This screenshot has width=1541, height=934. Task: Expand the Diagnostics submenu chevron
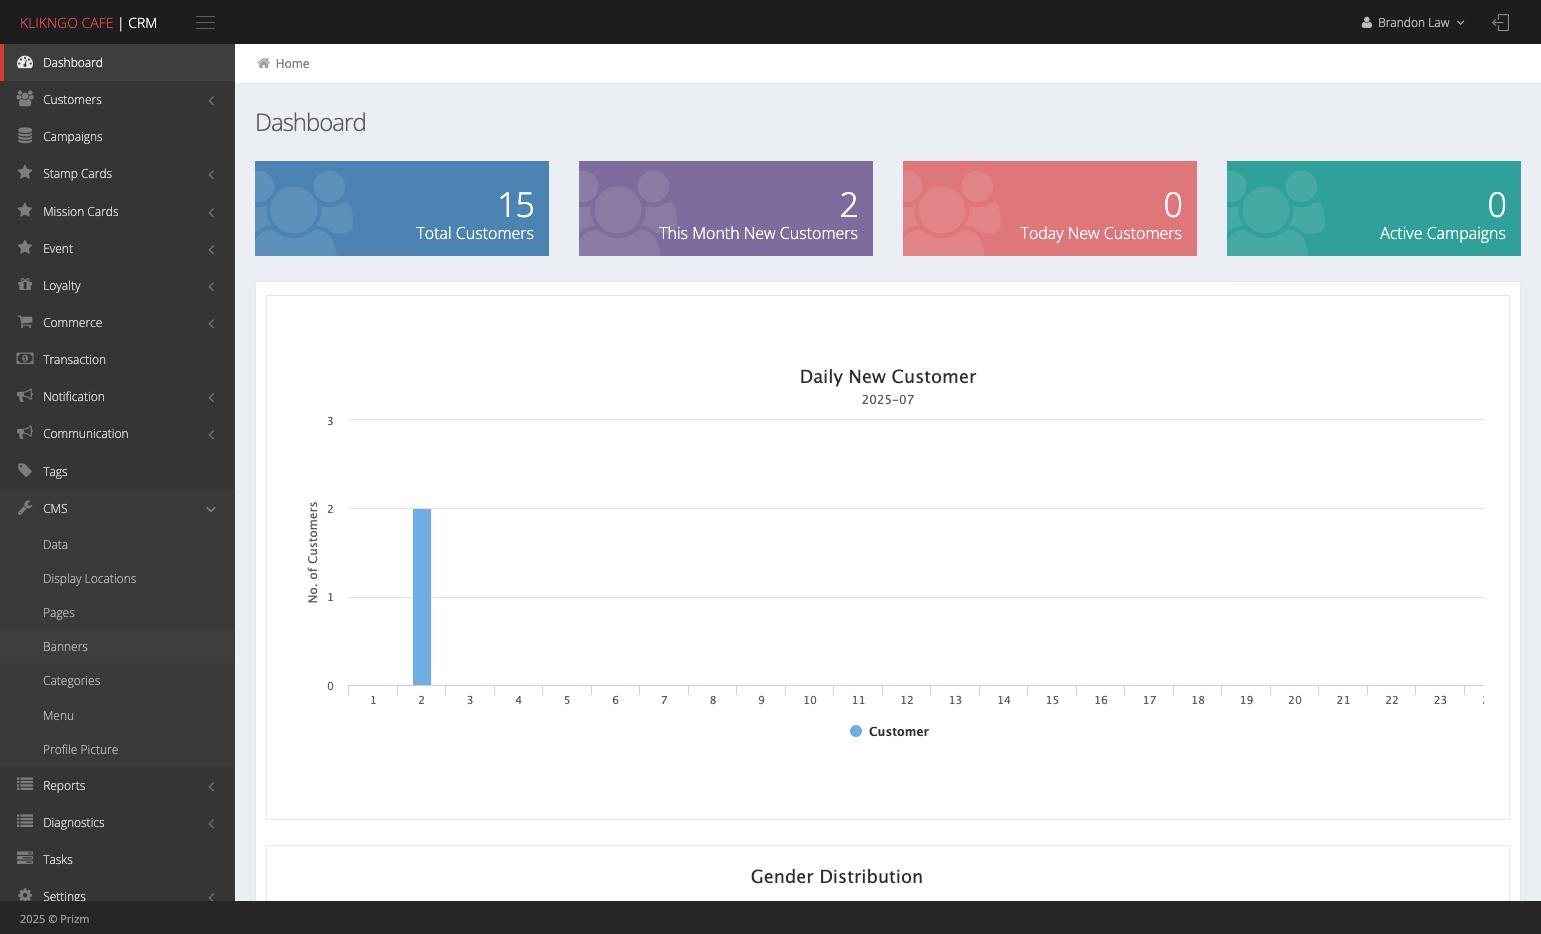tap(211, 823)
